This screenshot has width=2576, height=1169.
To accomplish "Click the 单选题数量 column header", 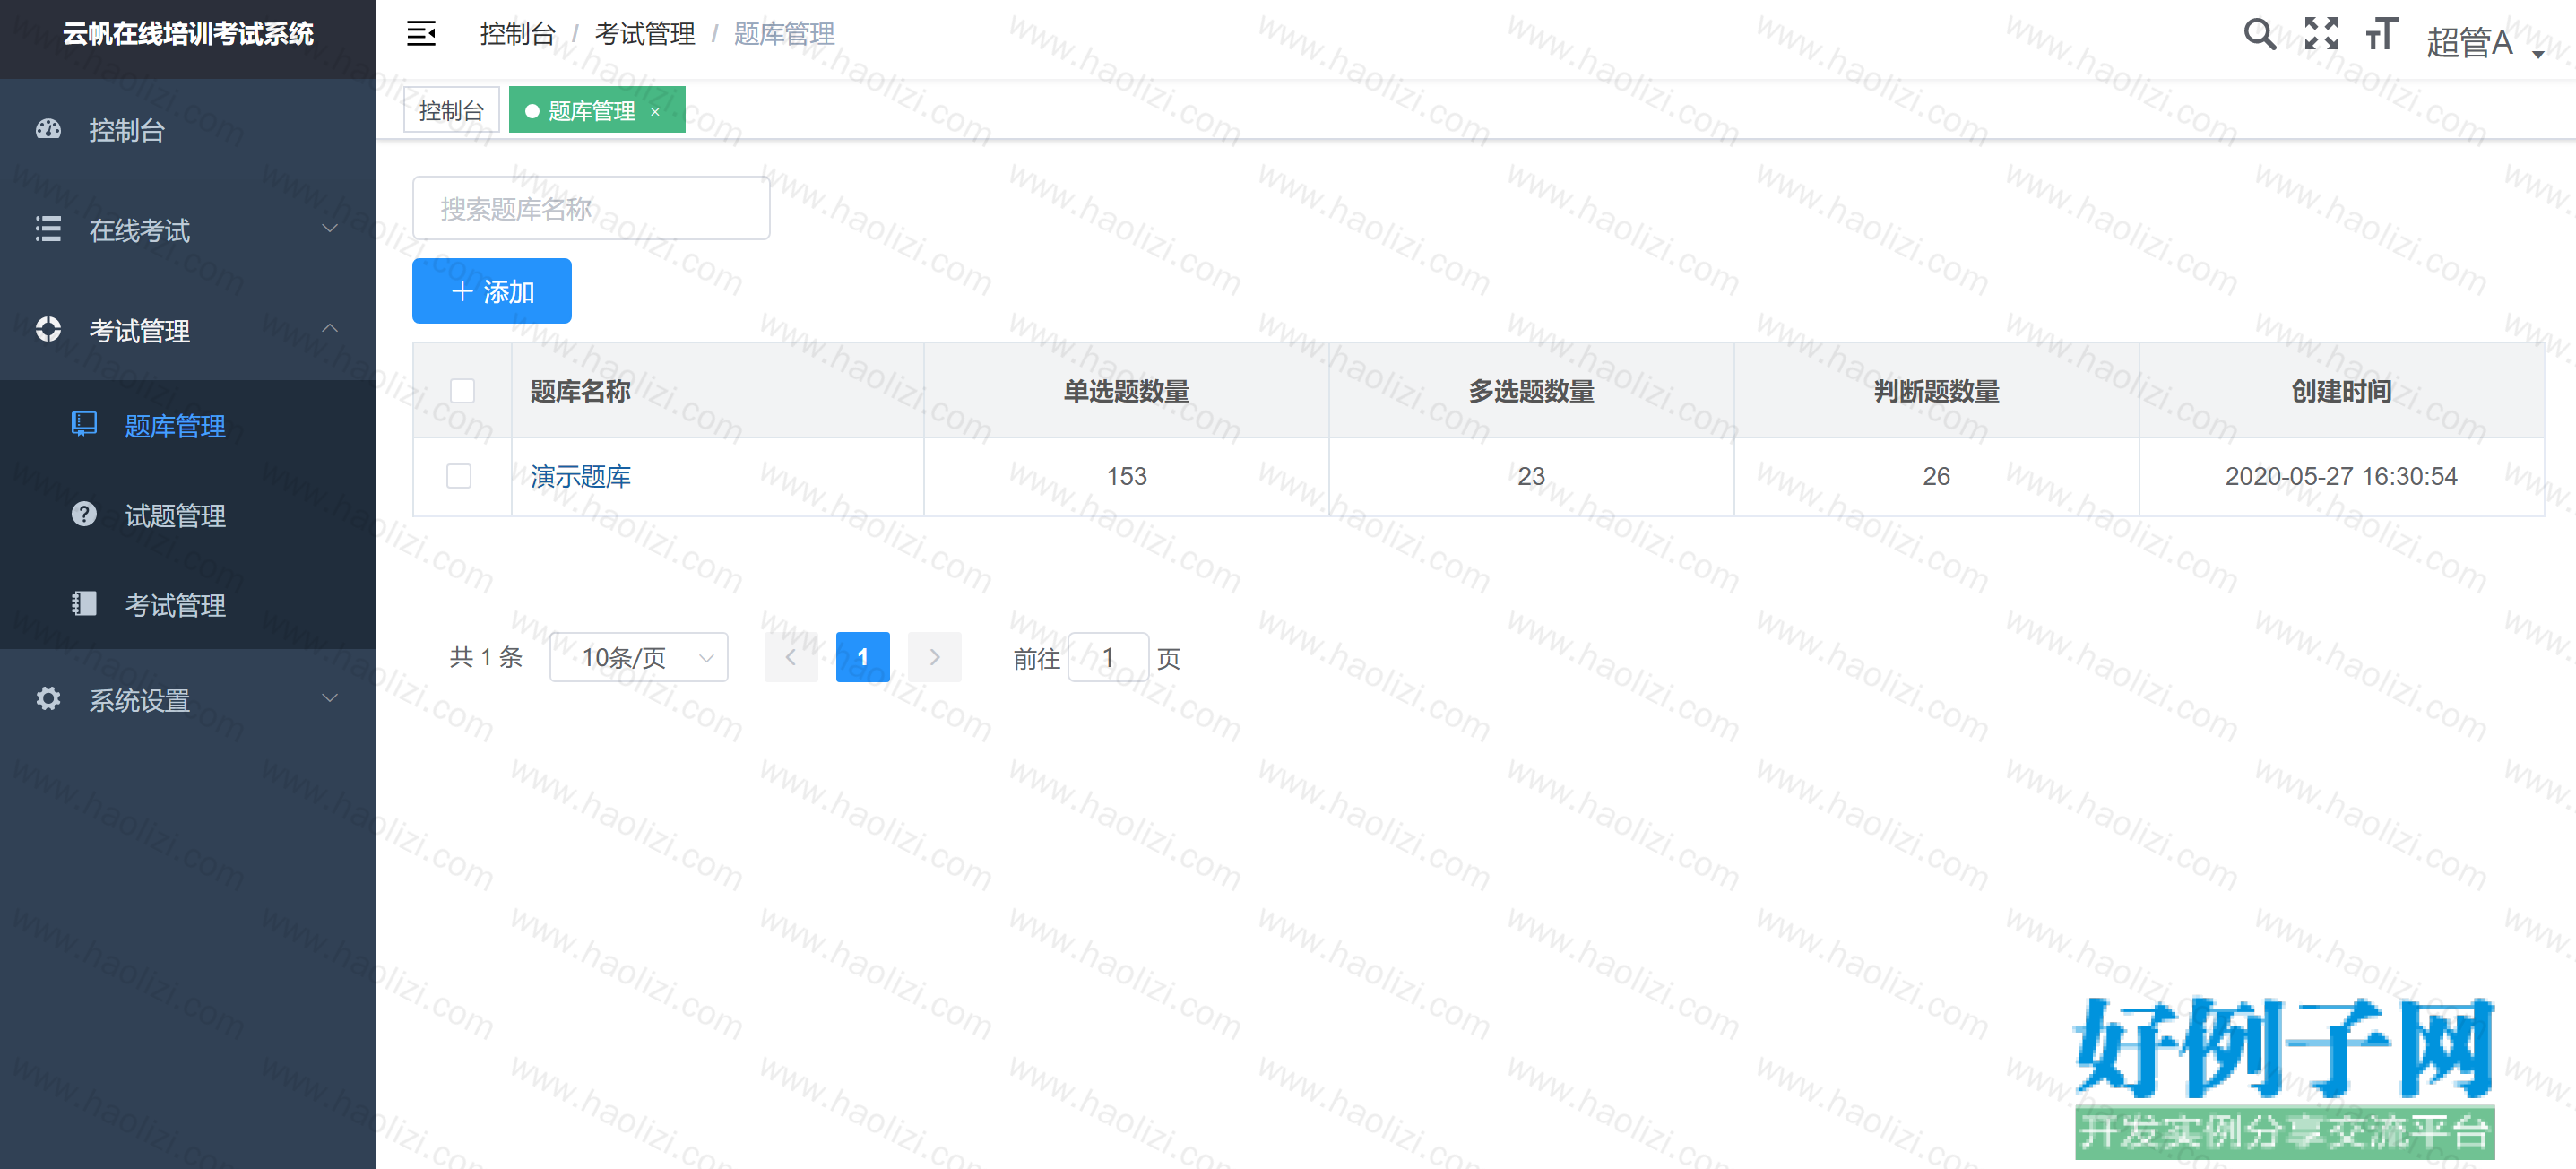I will pos(1126,391).
